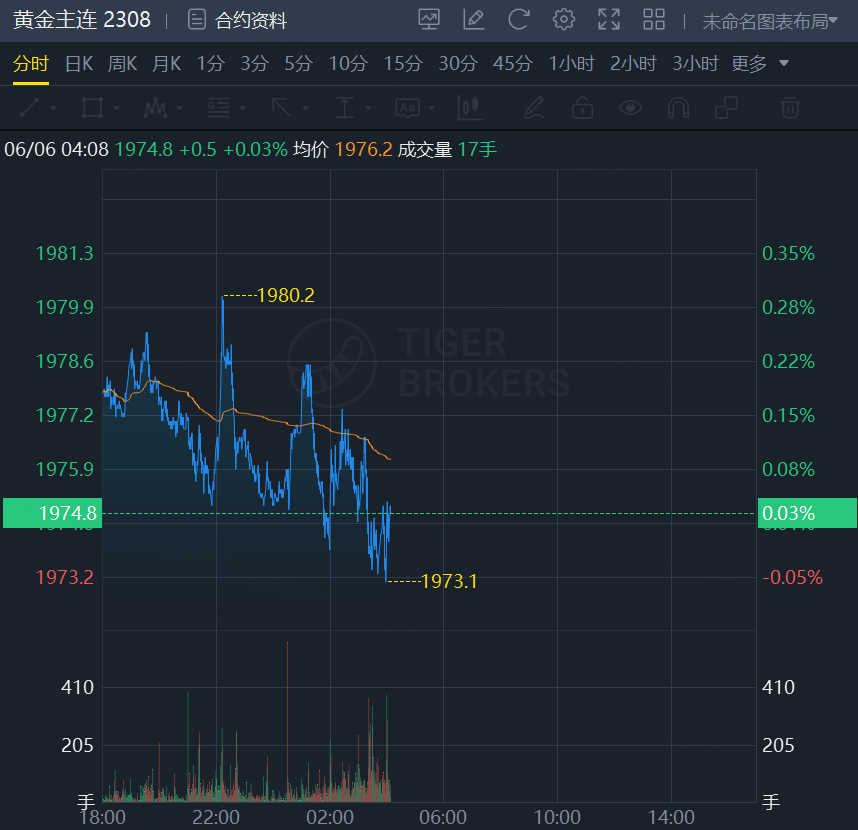Select the 2小时 interval
The width and height of the screenshot is (858, 830).
click(x=634, y=63)
